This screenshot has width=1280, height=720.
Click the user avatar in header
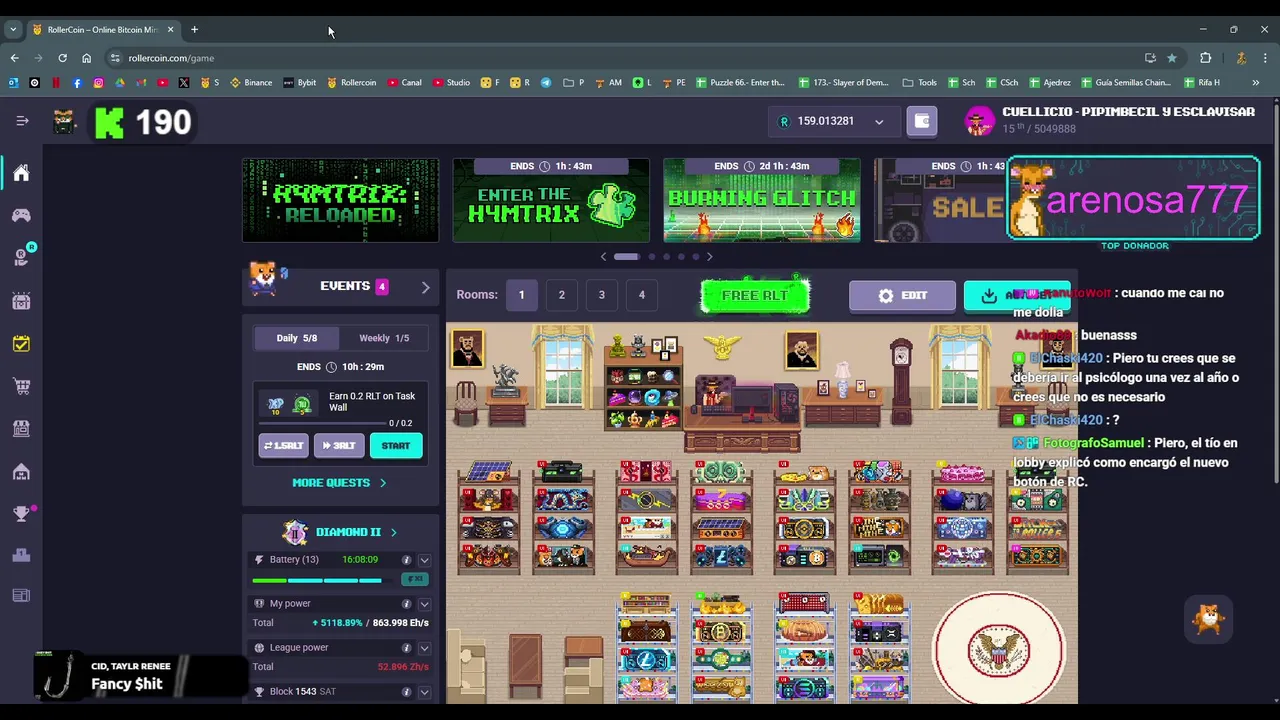pyautogui.click(x=979, y=121)
